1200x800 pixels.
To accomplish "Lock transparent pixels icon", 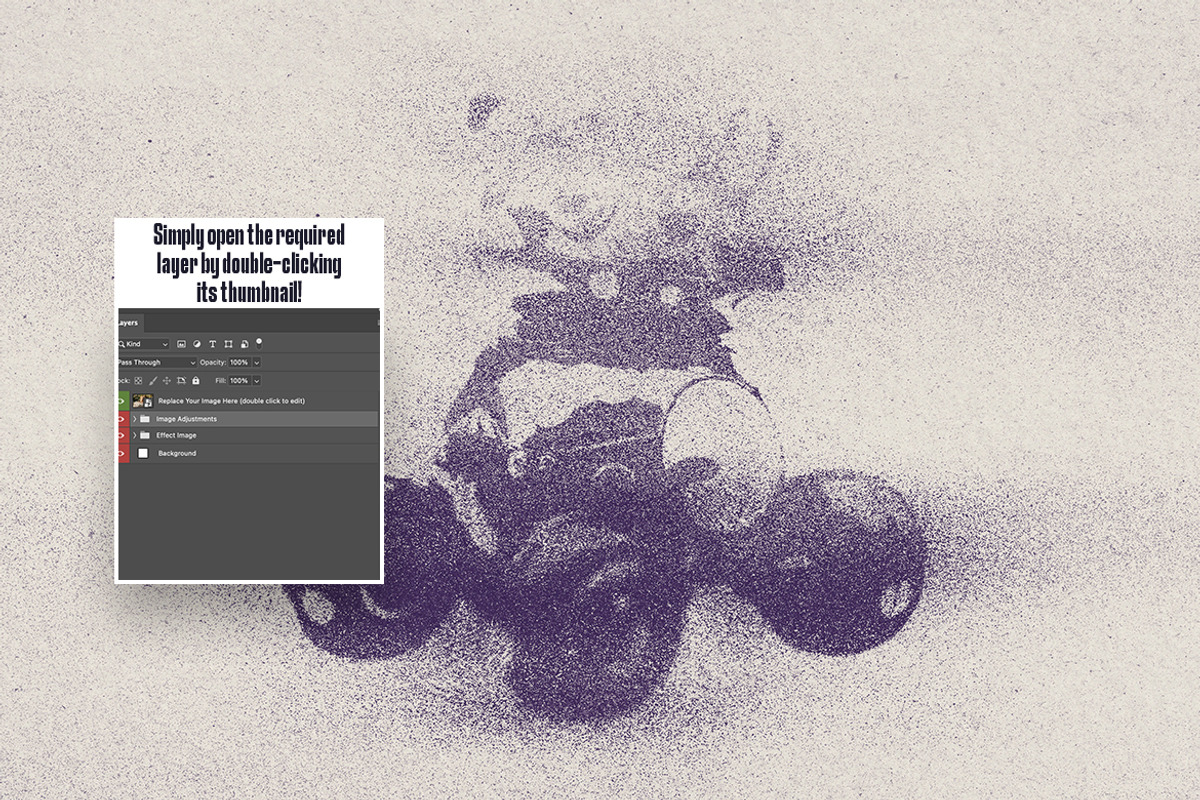I will pos(138,381).
